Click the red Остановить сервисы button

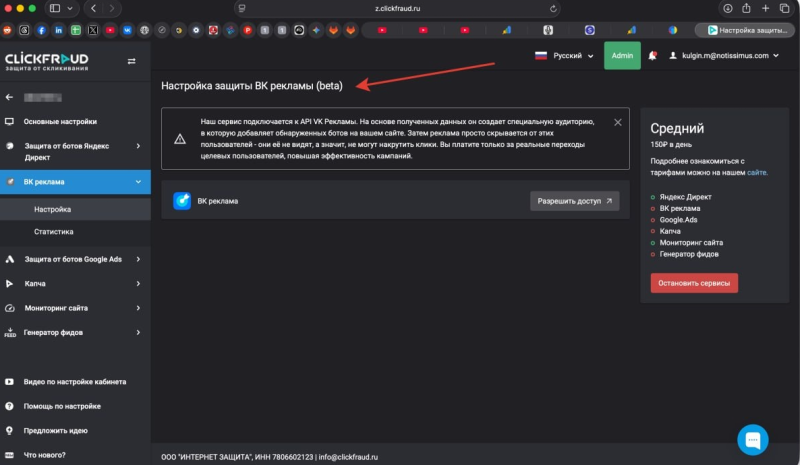point(694,283)
